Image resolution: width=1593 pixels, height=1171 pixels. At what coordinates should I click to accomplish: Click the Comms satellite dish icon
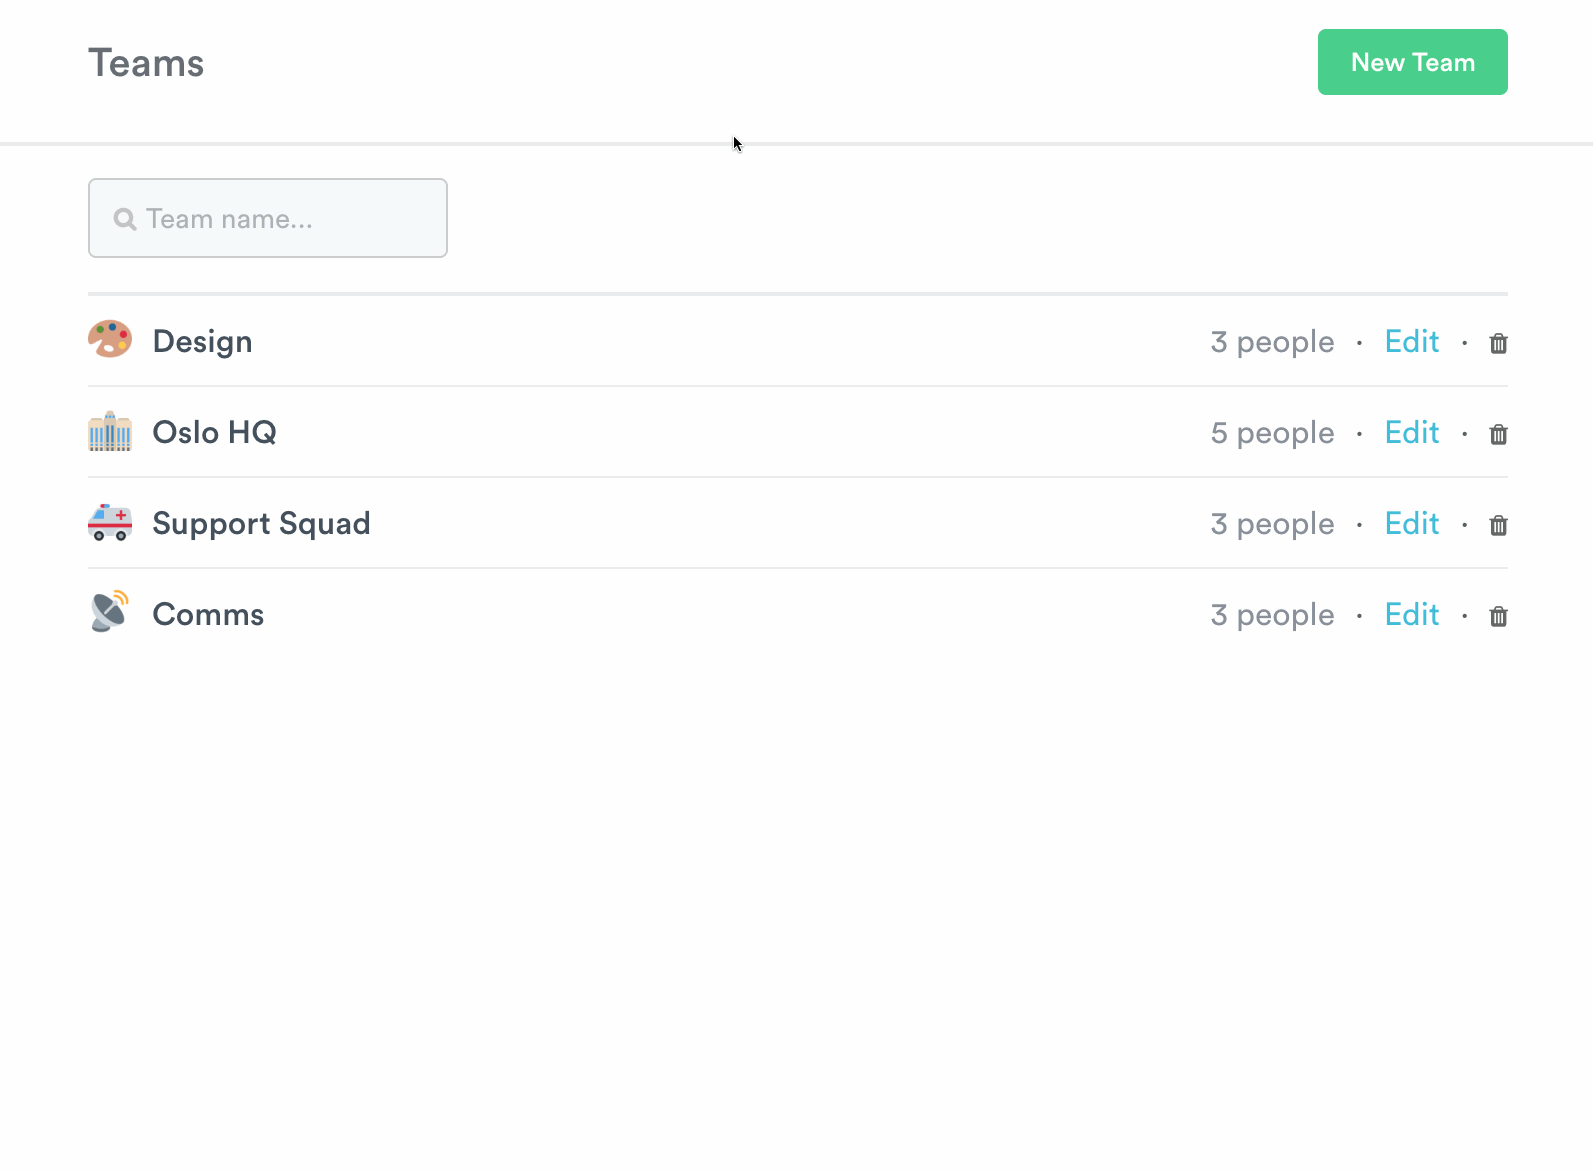point(110,611)
